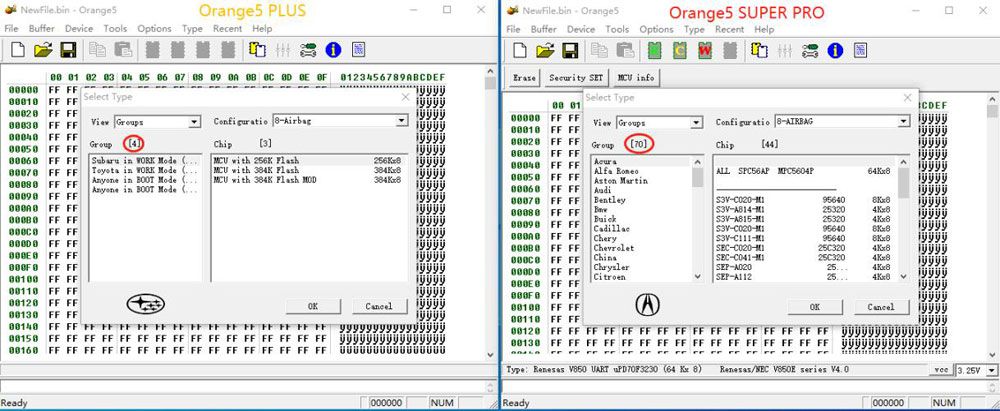Click the yellow 'C' chip icon in toolbar

point(680,49)
